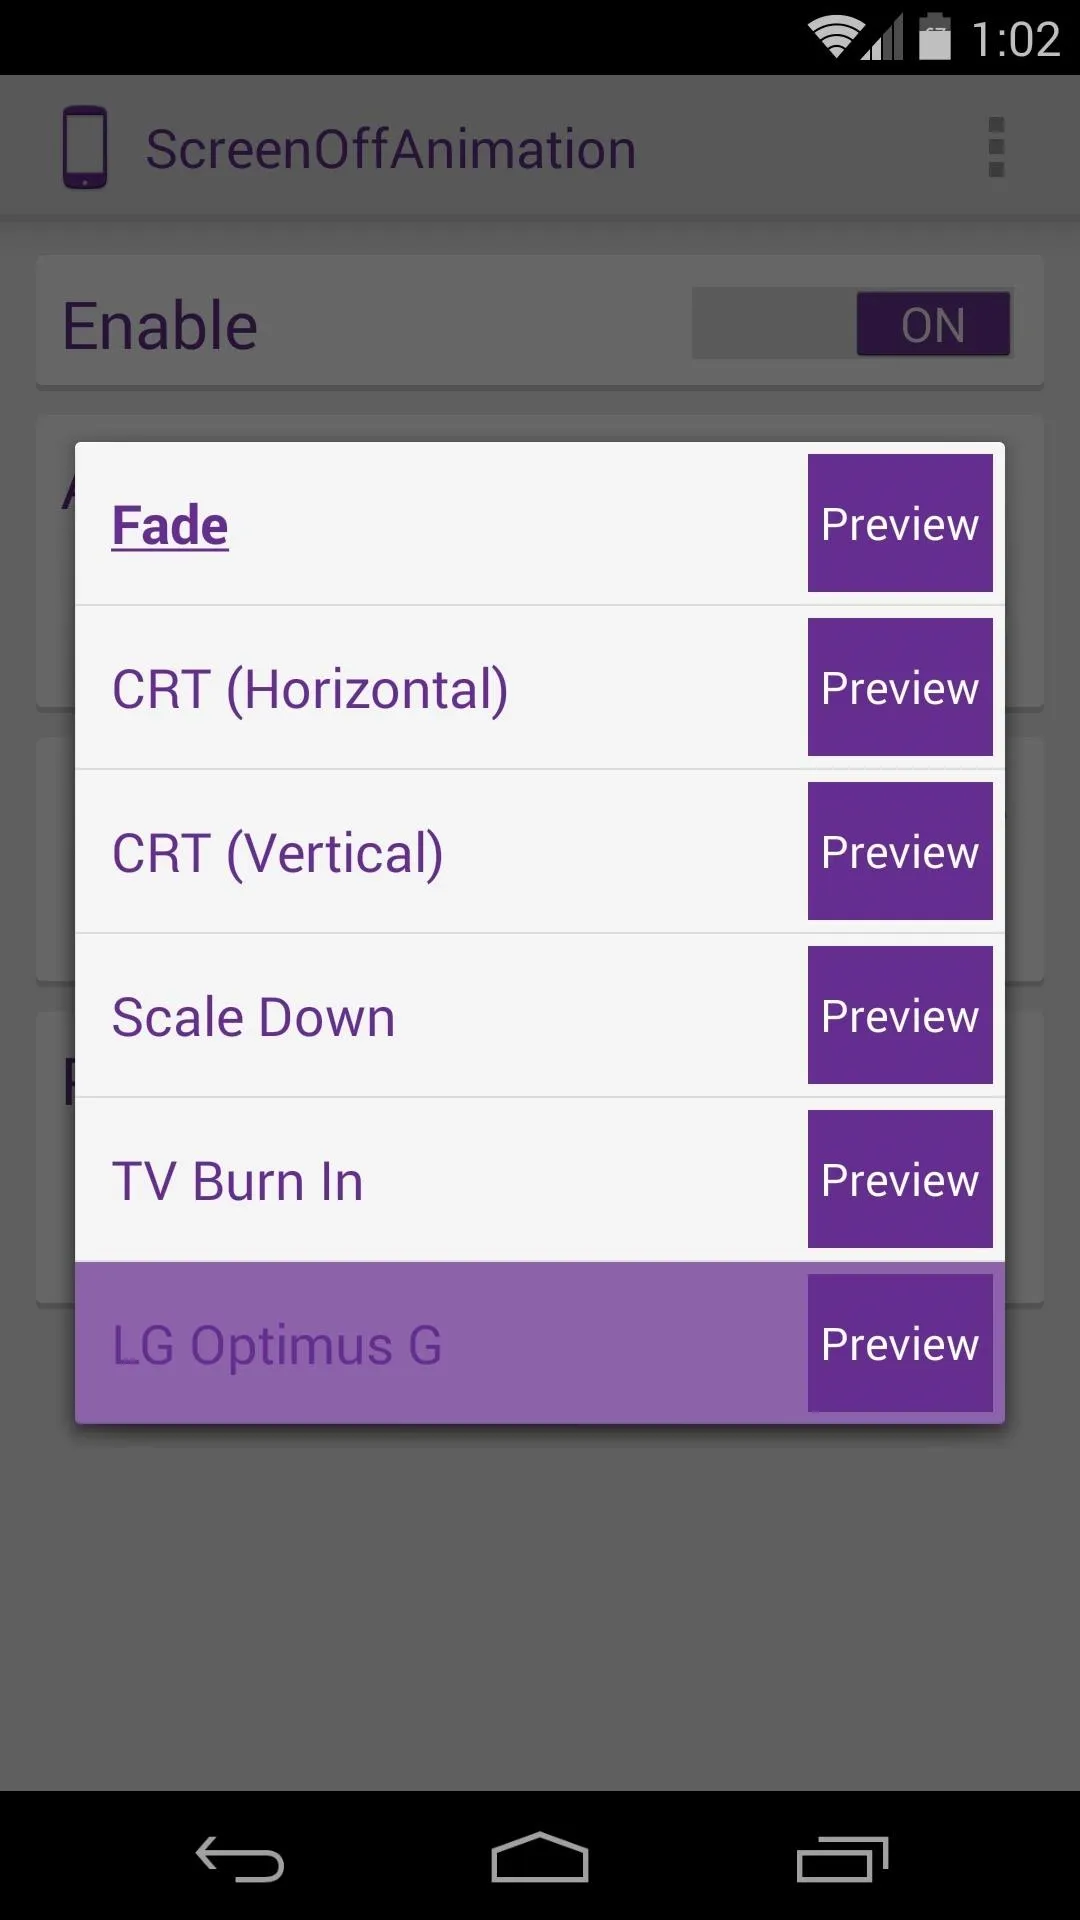Preview the Scale Down animation
The height and width of the screenshot is (1920, 1080).
click(x=900, y=1015)
